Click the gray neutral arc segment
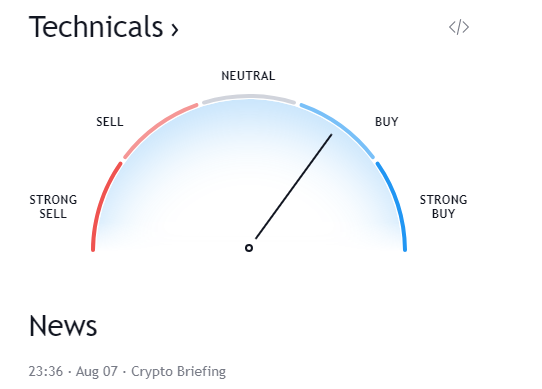The image size is (542, 389). (x=249, y=98)
